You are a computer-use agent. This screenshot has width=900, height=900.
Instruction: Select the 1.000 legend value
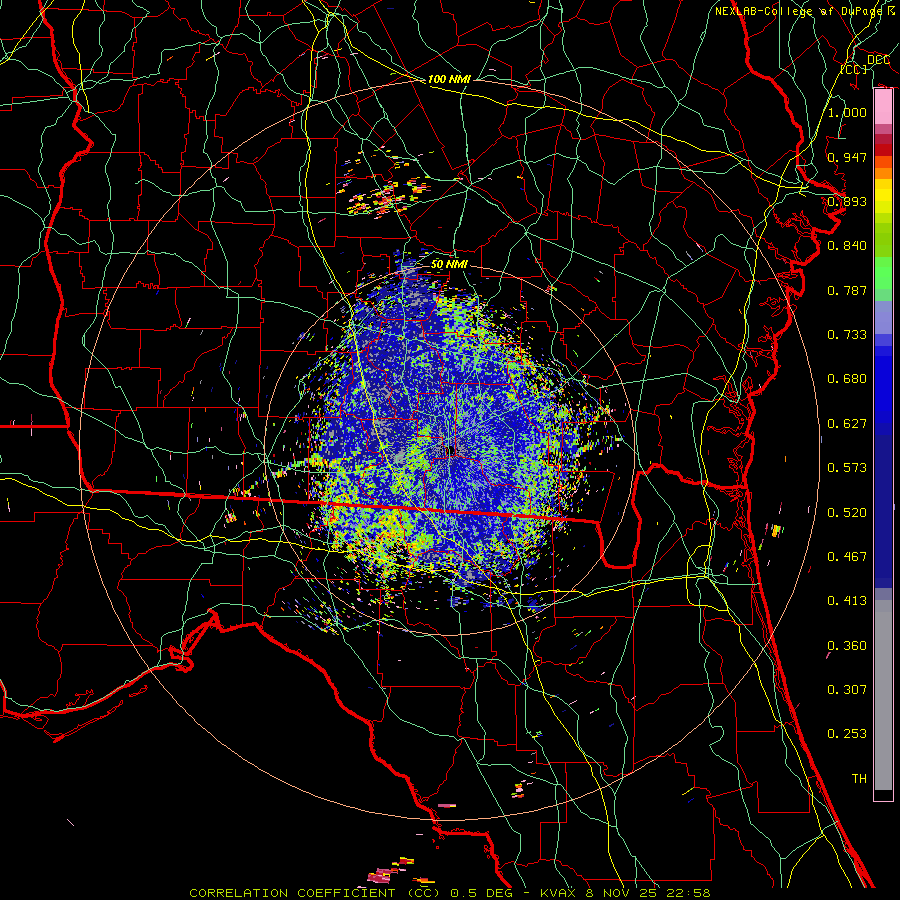click(x=847, y=112)
